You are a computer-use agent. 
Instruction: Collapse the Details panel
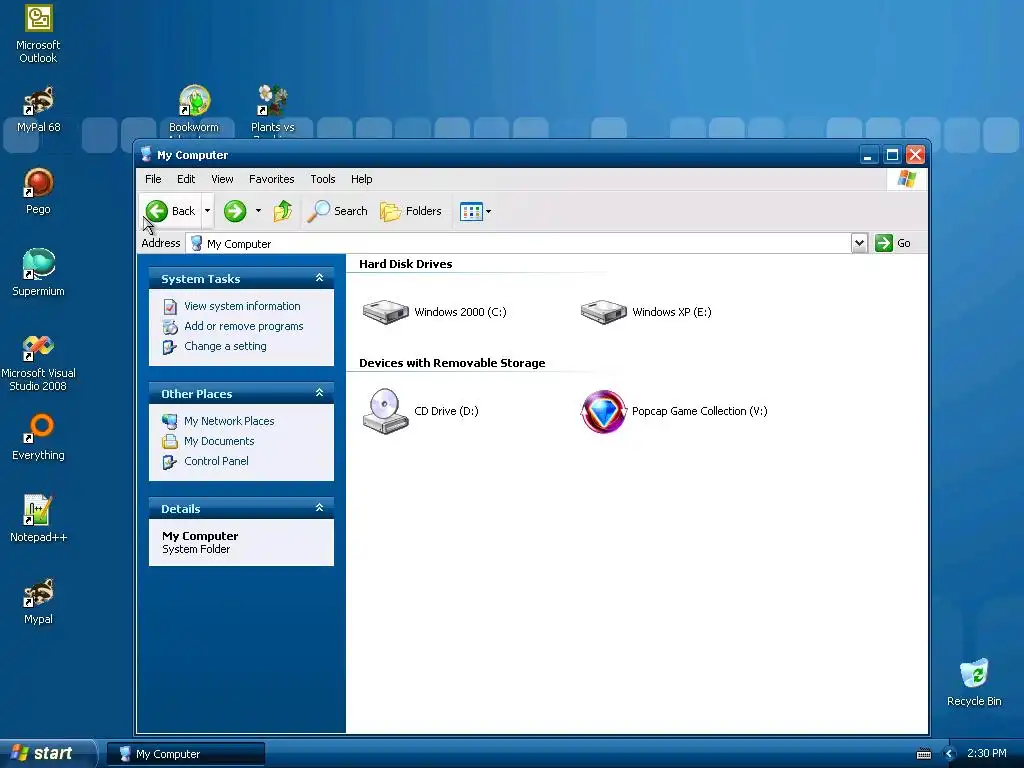coord(319,508)
